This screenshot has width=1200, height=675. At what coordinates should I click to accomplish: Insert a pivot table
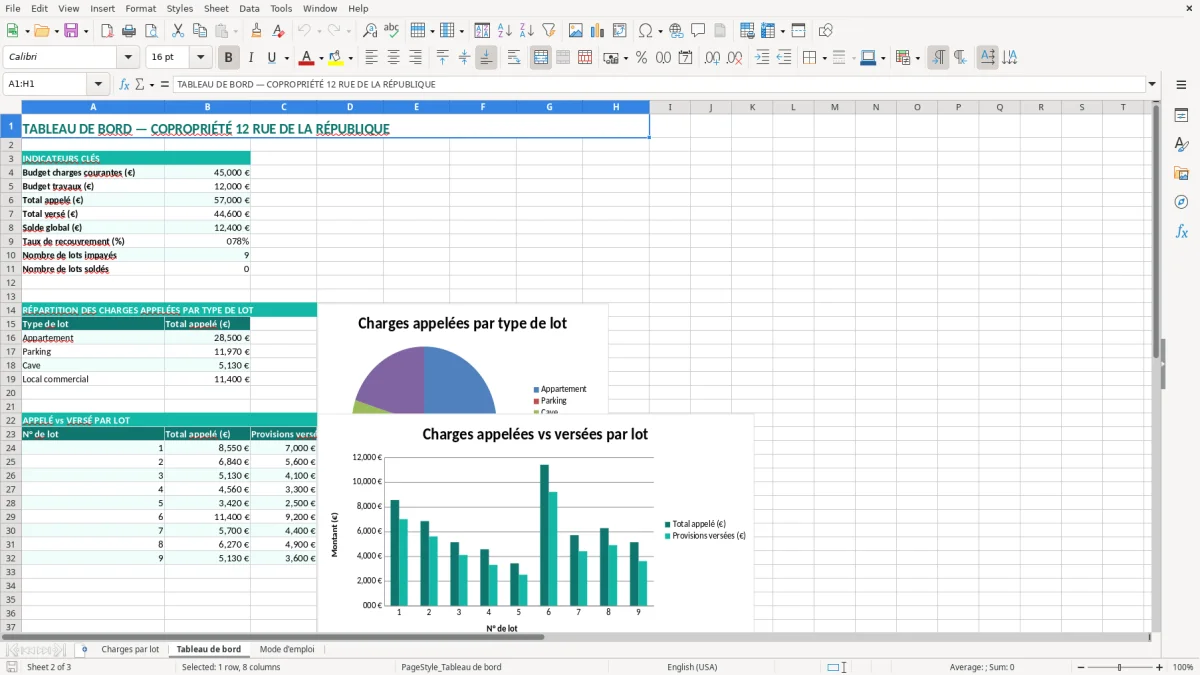click(620, 31)
